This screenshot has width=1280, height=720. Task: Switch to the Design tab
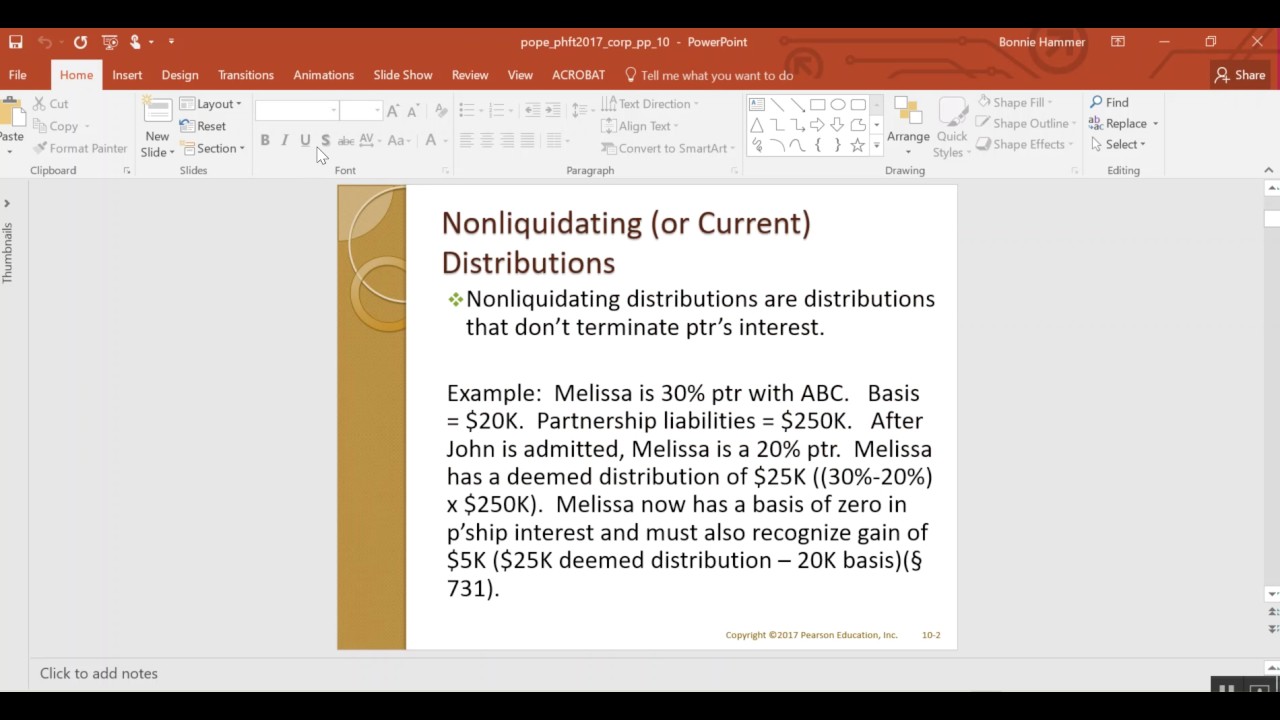(x=180, y=75)
